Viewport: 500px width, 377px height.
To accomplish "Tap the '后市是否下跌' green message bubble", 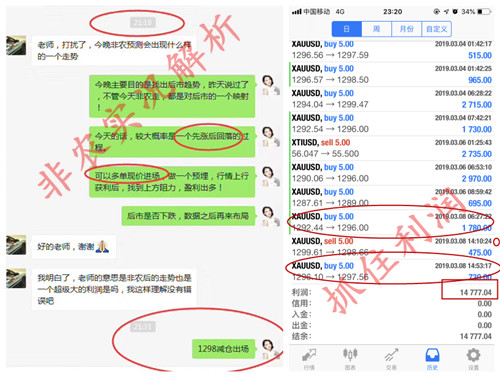I will [188, 216].
